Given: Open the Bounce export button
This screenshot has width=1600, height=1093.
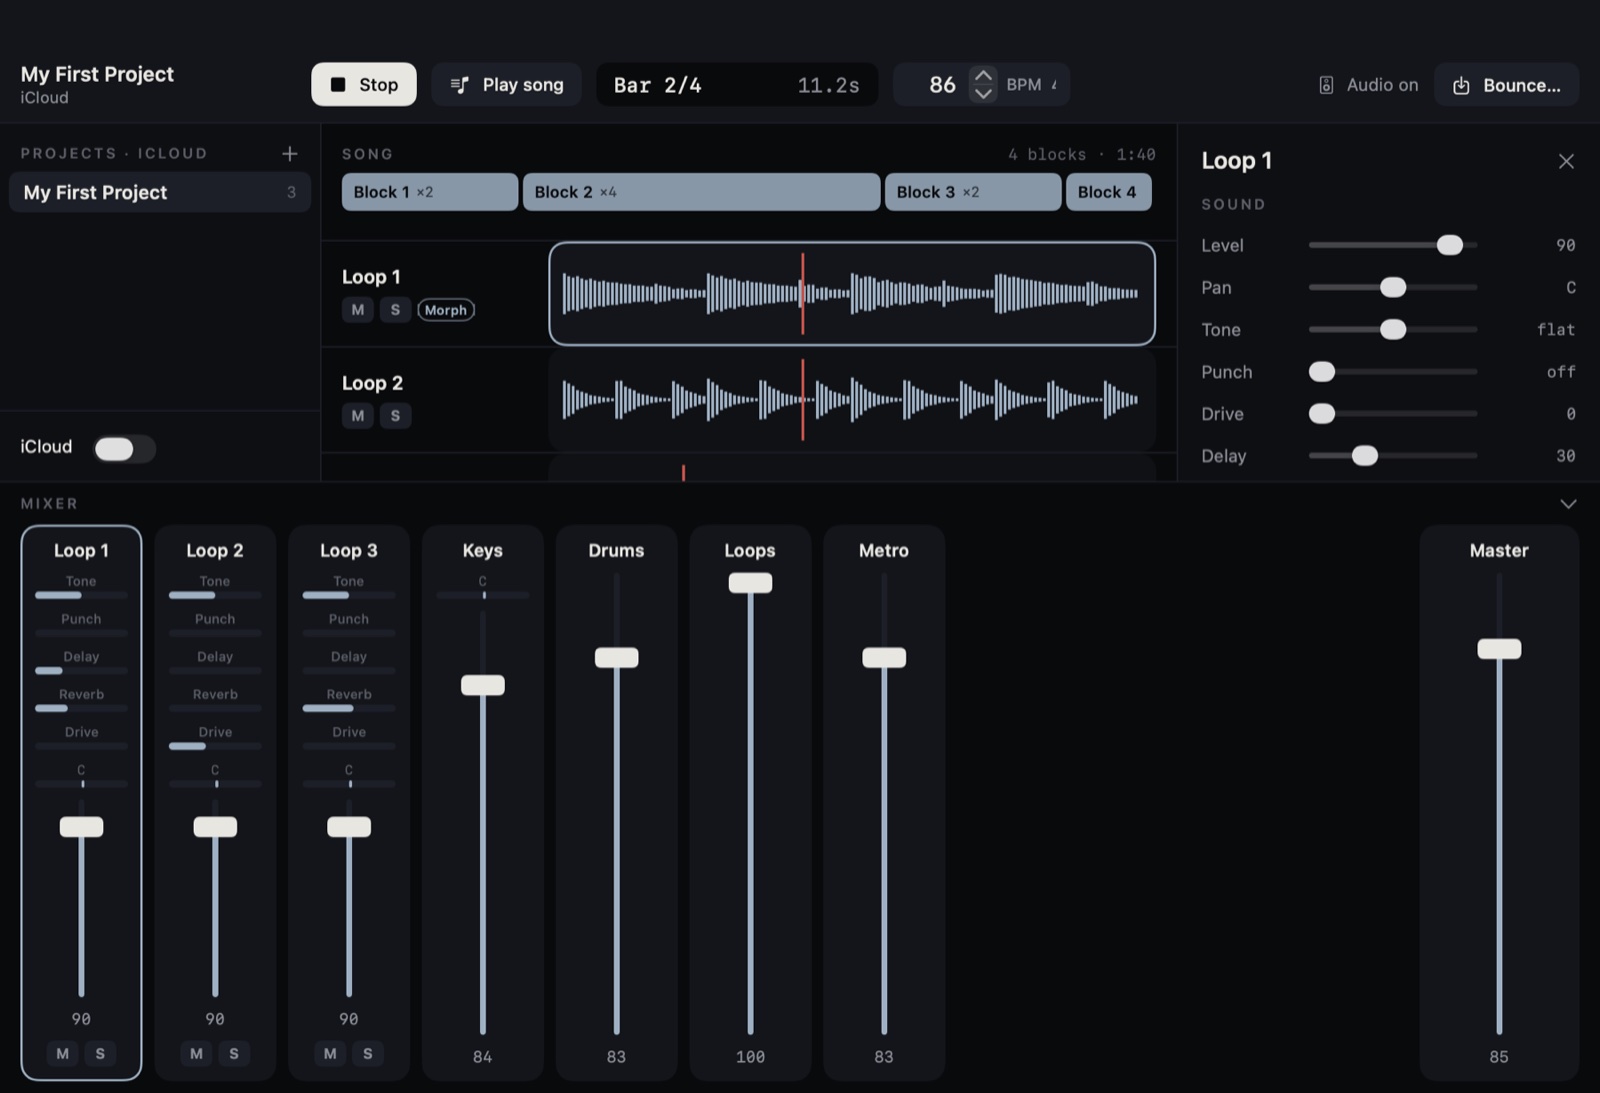Looking at the screenshot, I should pos(1506,85).
